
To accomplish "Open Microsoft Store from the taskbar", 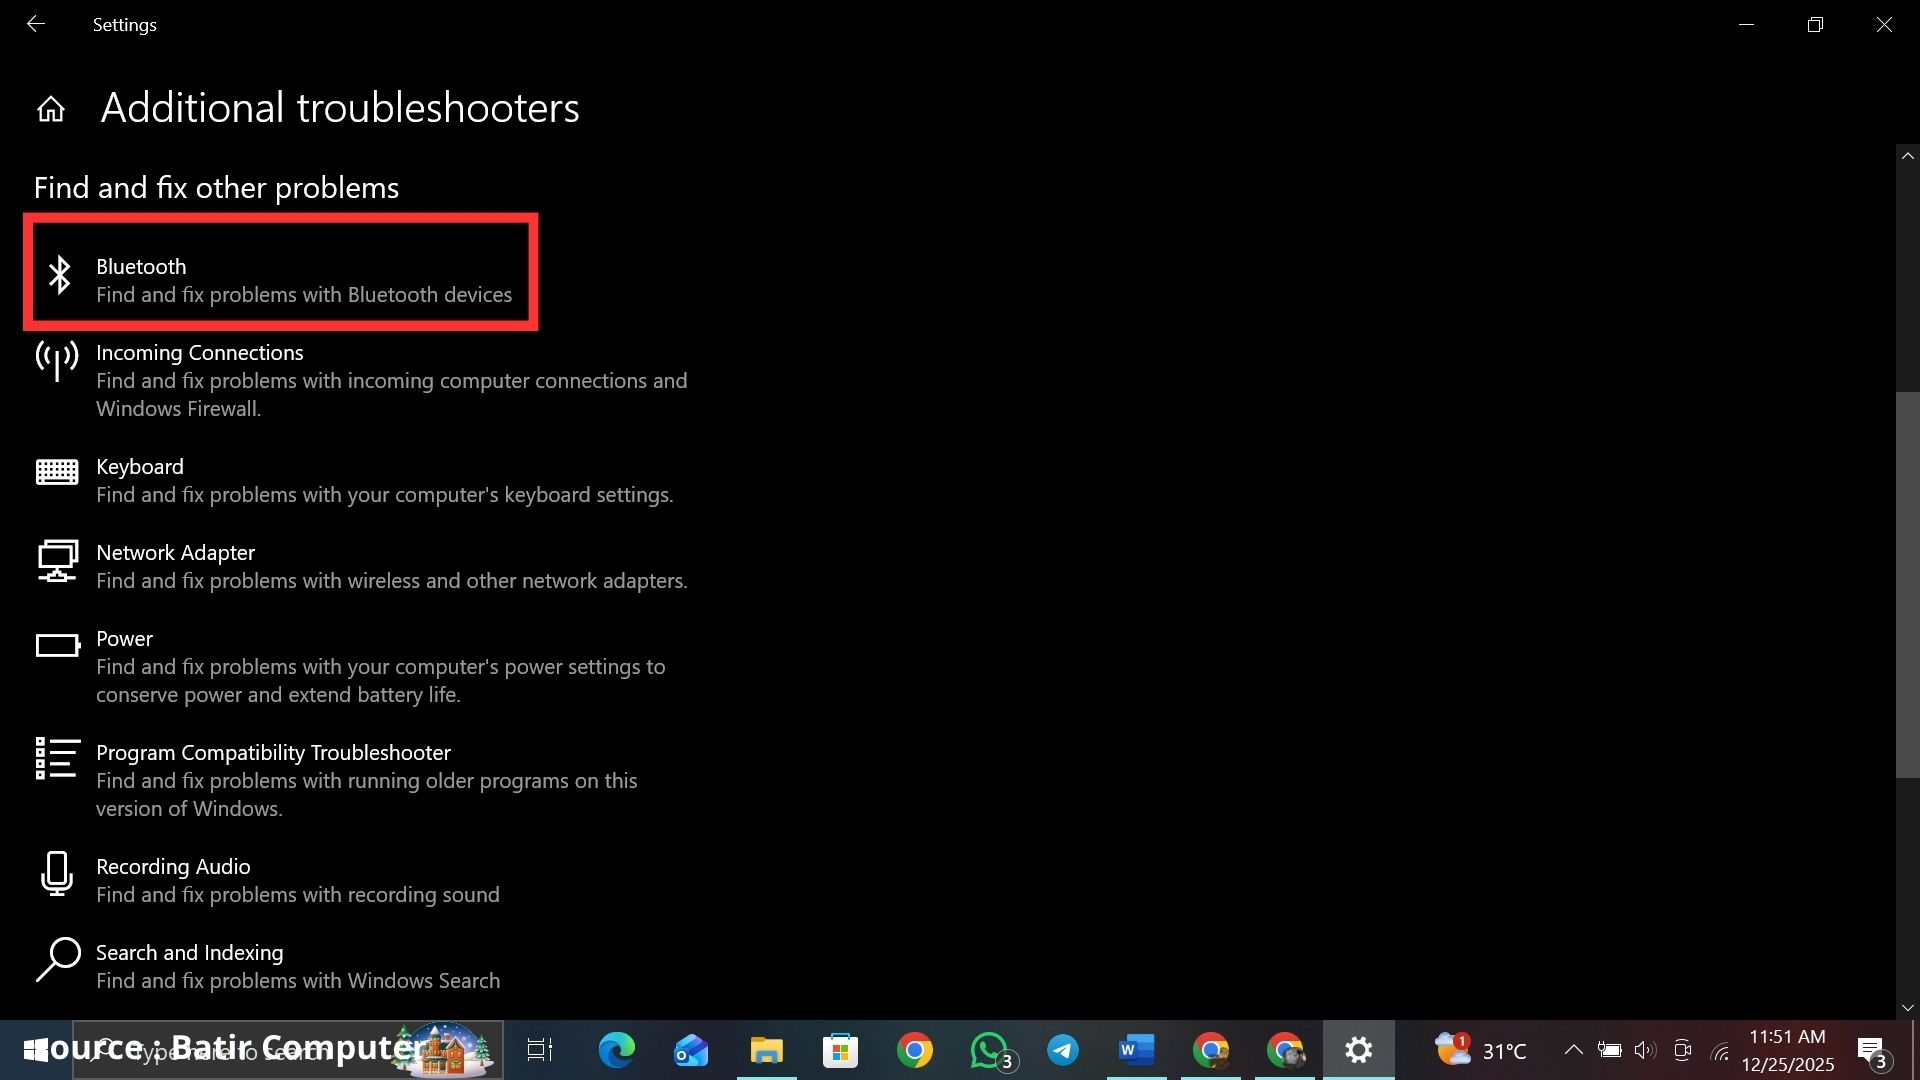I will 841,1050.
